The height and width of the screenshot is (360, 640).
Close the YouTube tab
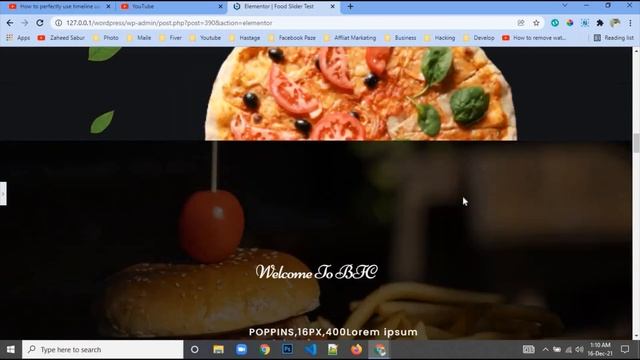[220, 7]
